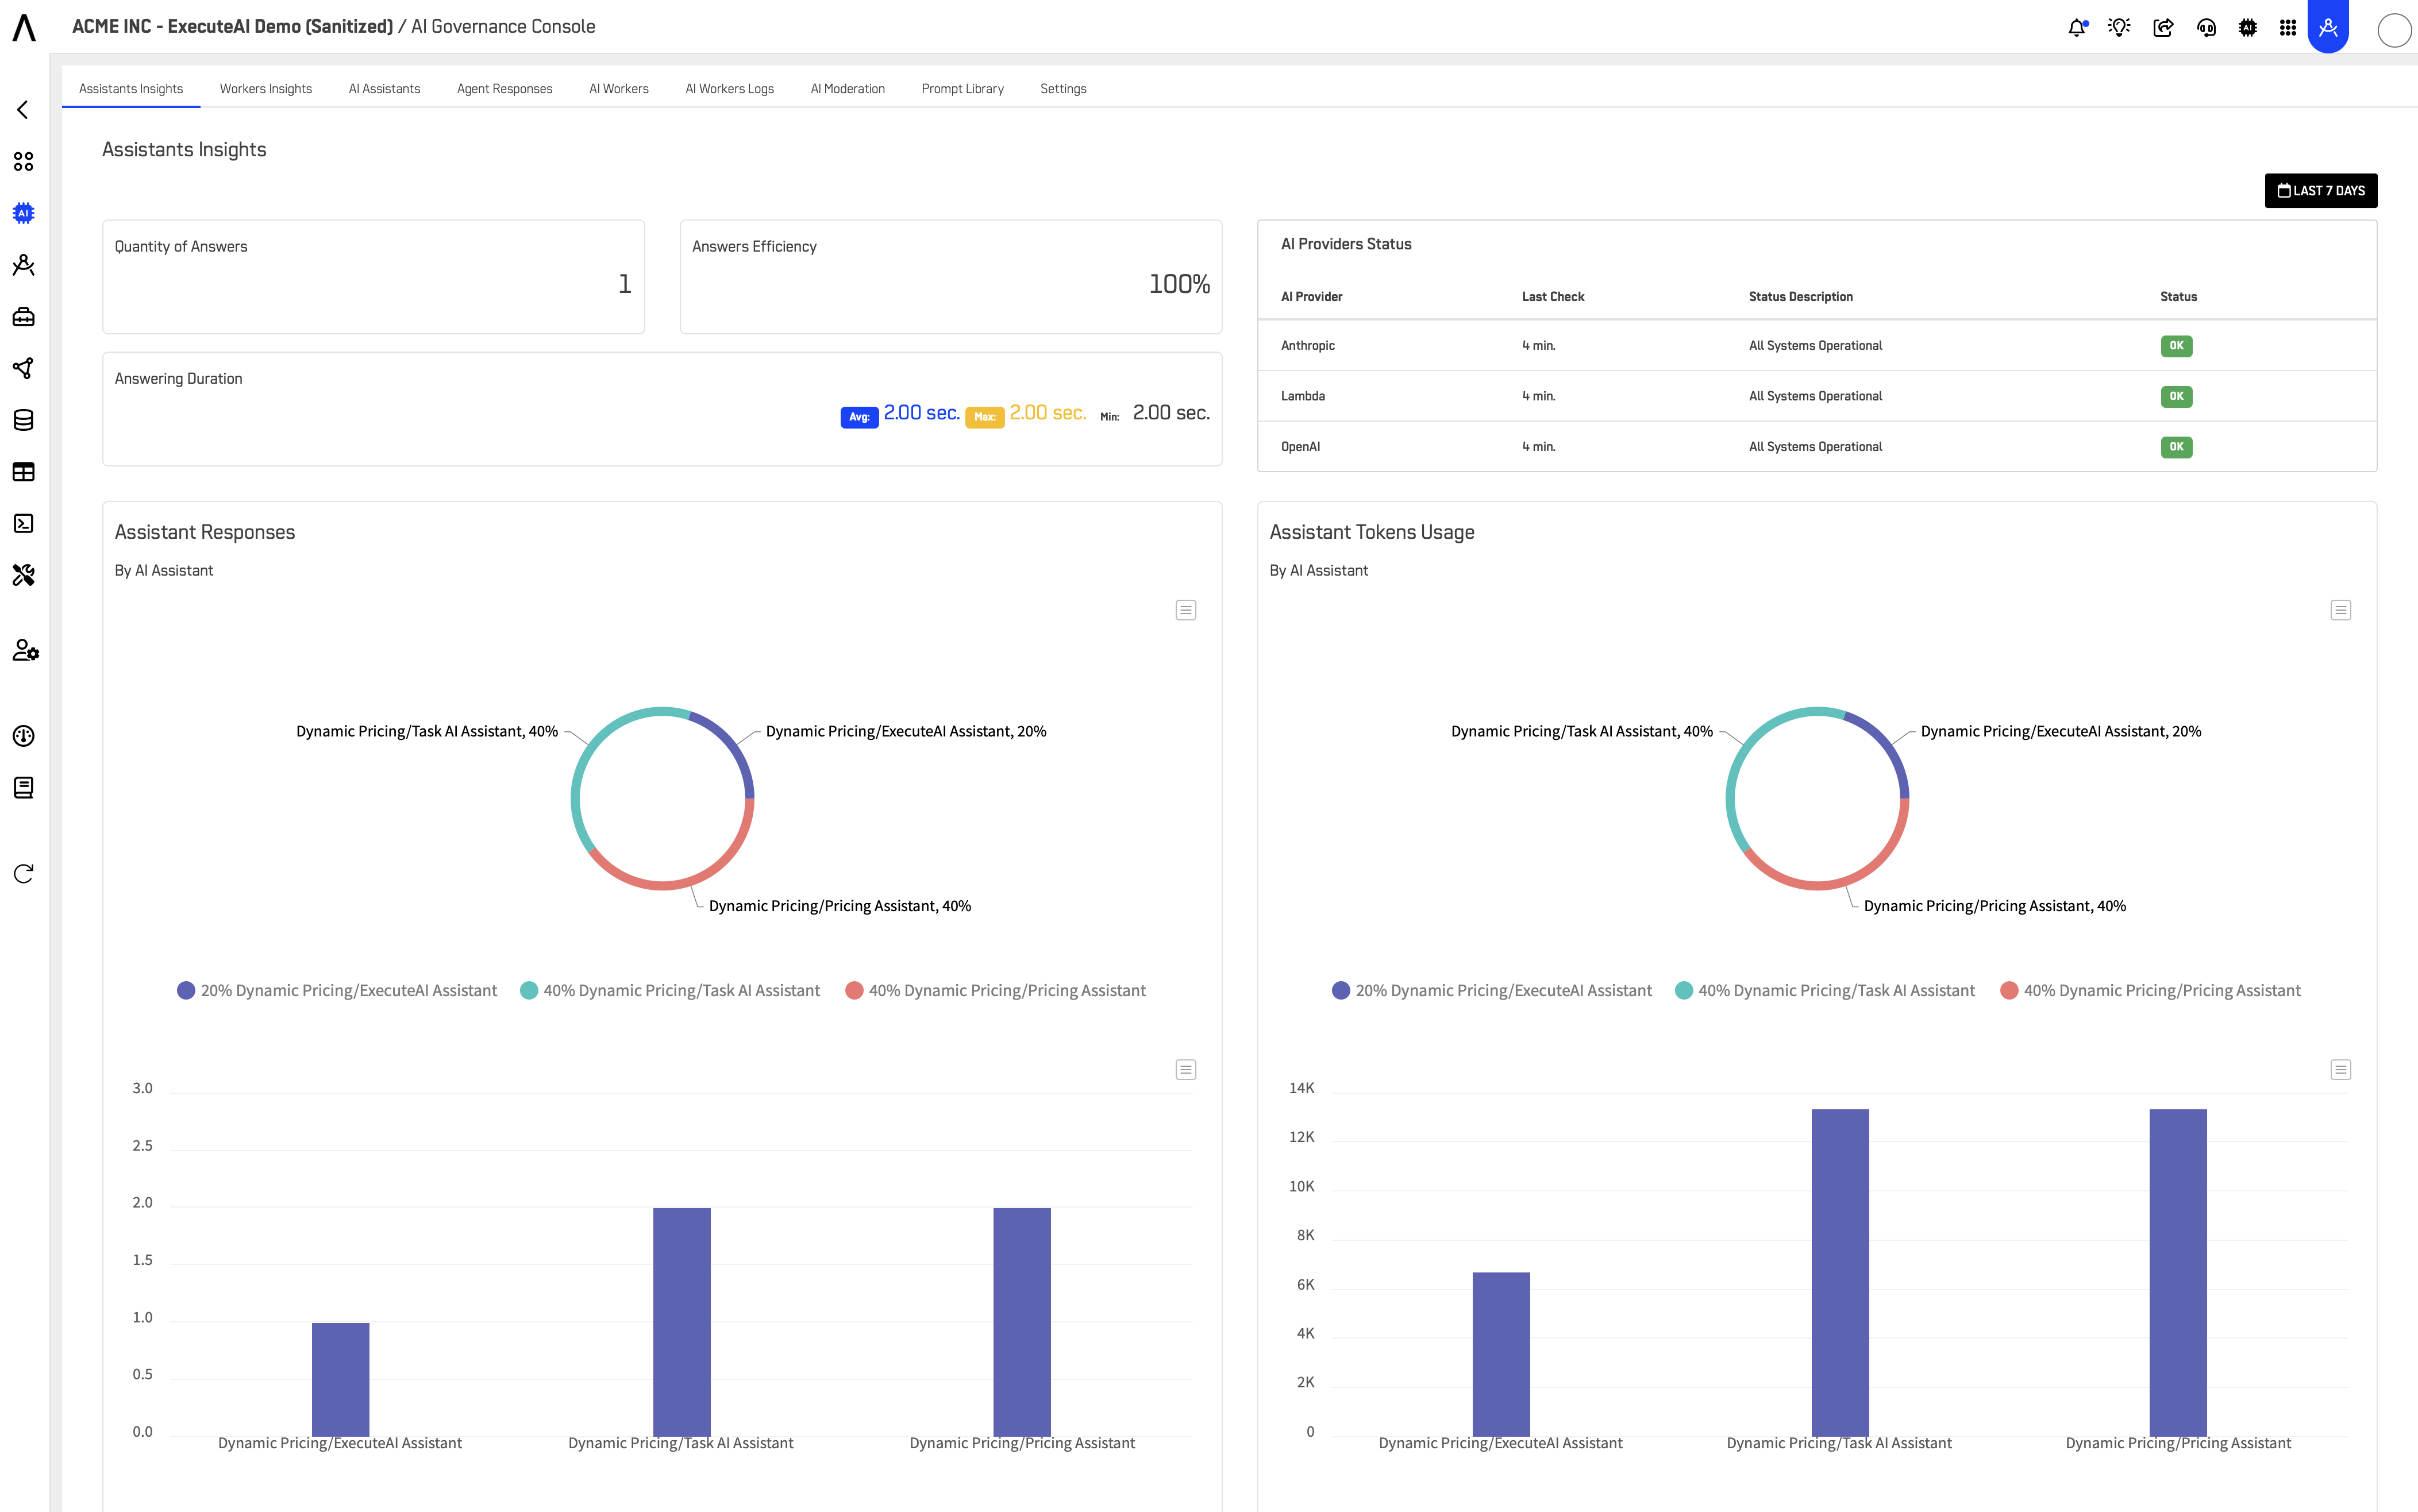This screenshot has height=1512, width=2418.
Task: Open notifications via the bell icon
Action: (2077, 27)
